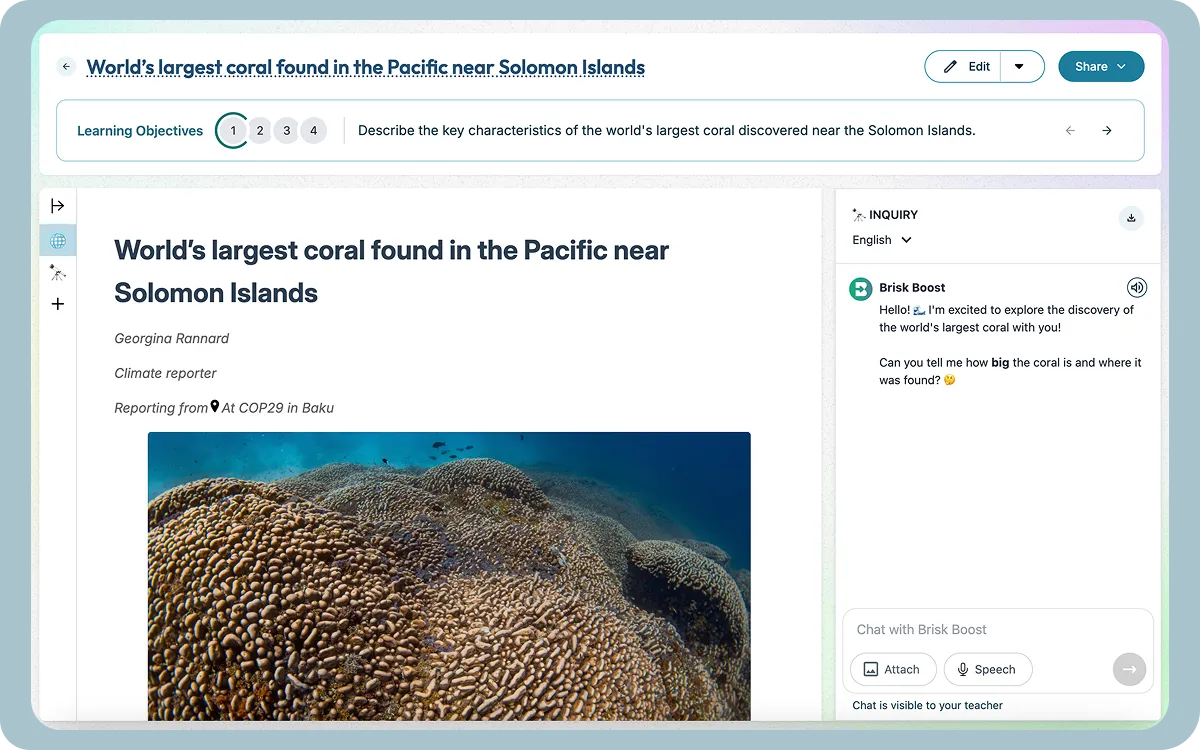Select learning objective 2
The image size is (1200, 750).
click(x=260, y=130)
